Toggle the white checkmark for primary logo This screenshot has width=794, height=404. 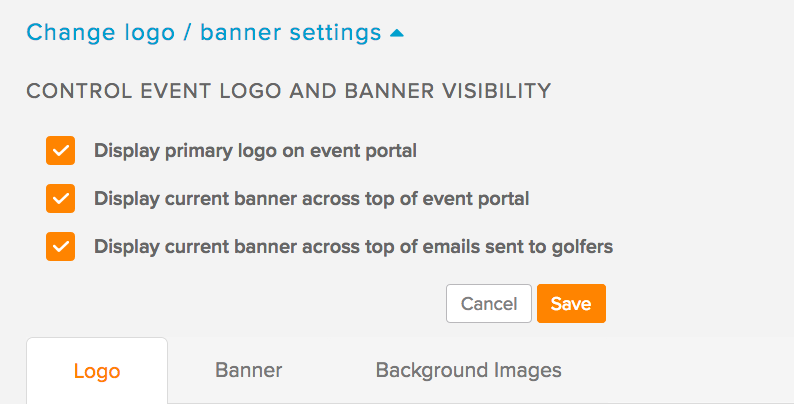tap(60, 150)
